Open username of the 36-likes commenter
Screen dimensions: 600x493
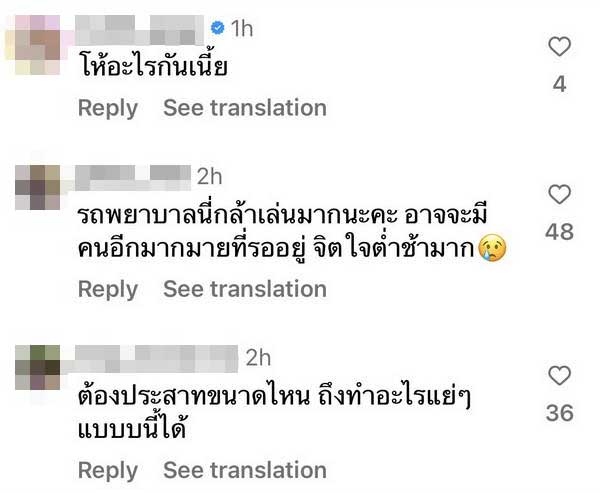click(158, 357)
